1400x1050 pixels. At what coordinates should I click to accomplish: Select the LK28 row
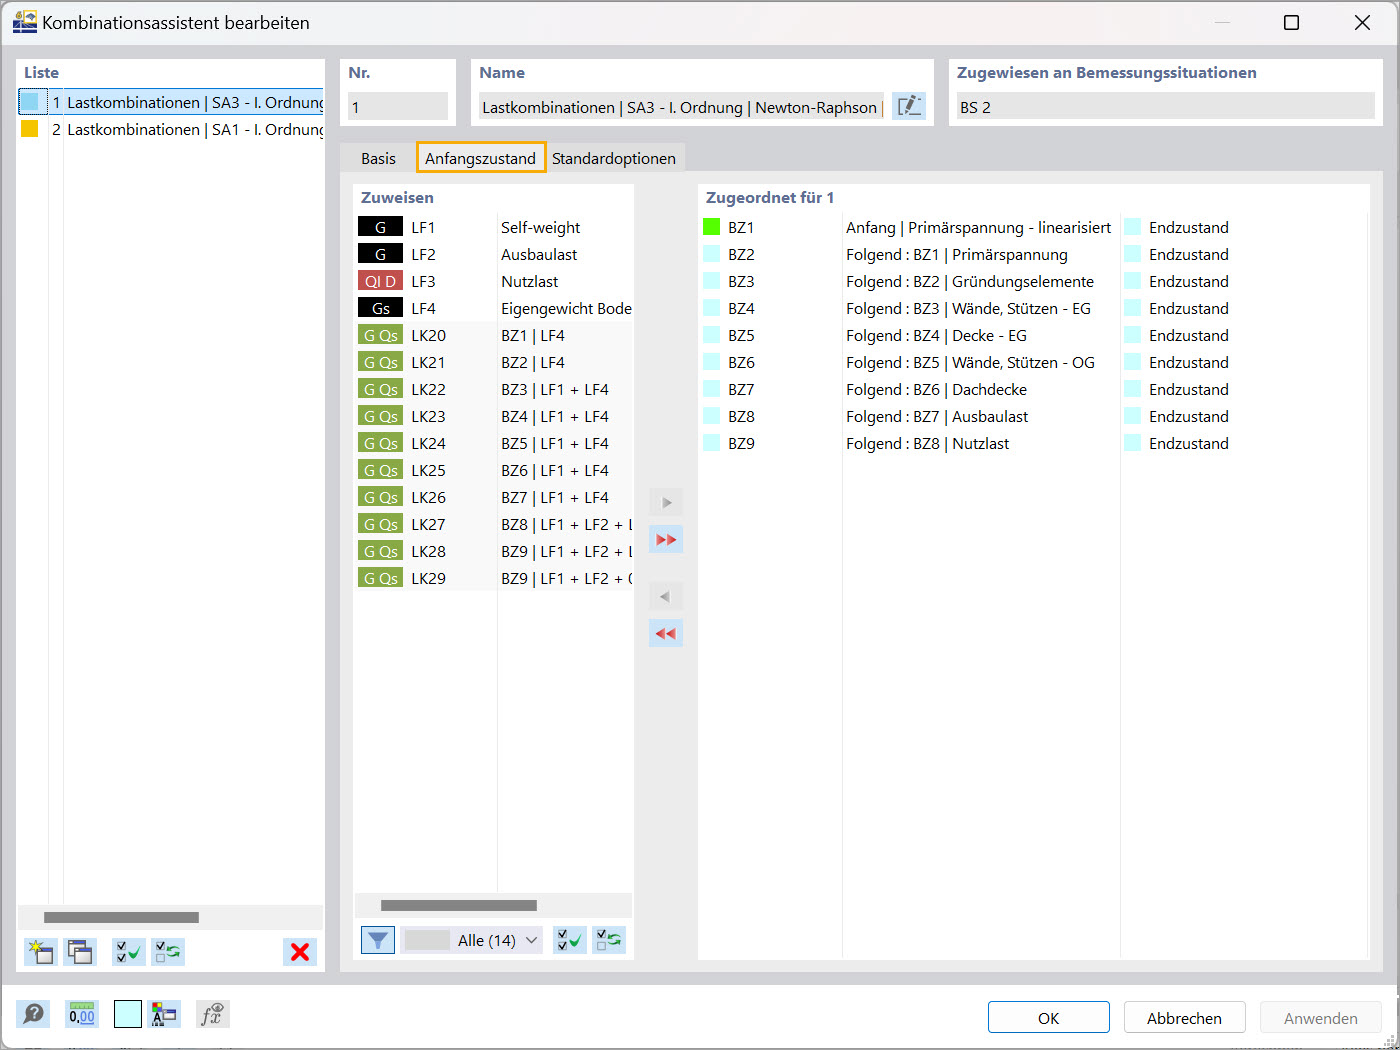(x=494, y=551)
